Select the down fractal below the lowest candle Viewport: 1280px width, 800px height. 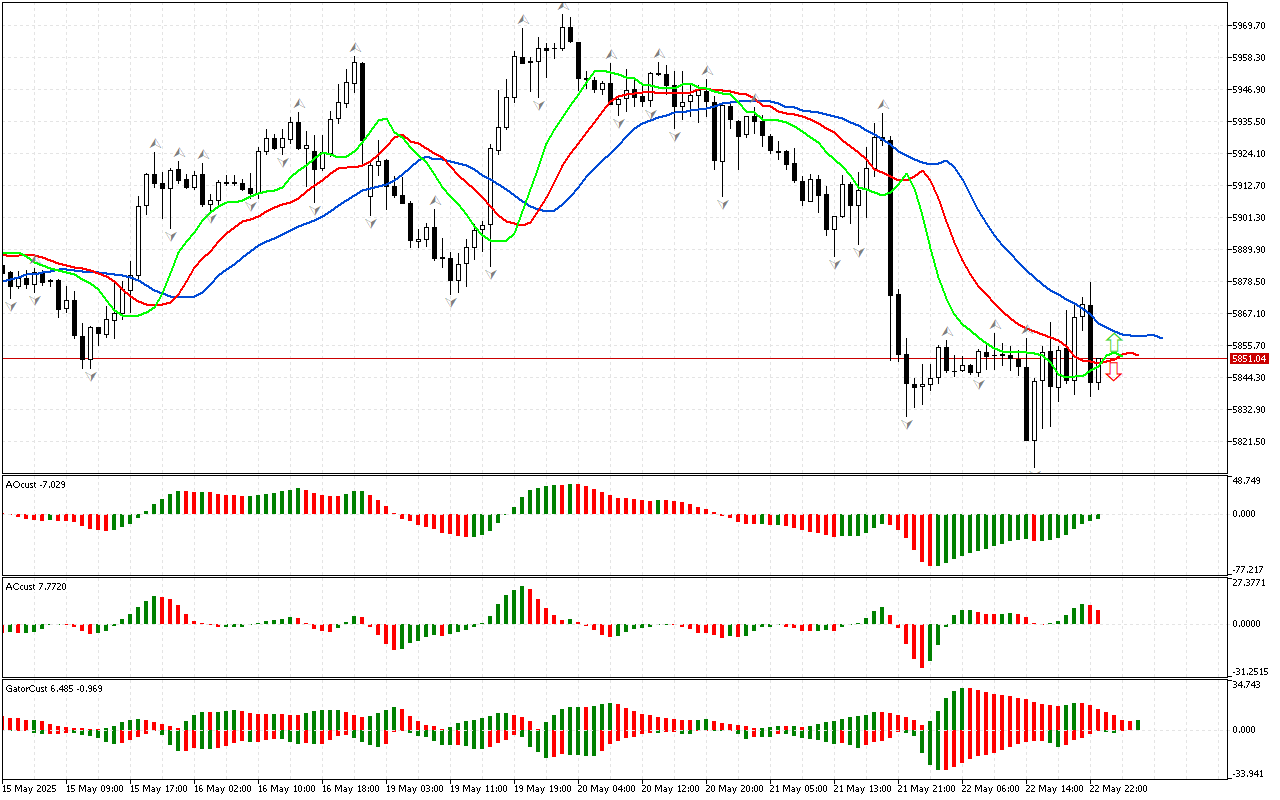click(x=1036, y=472)
